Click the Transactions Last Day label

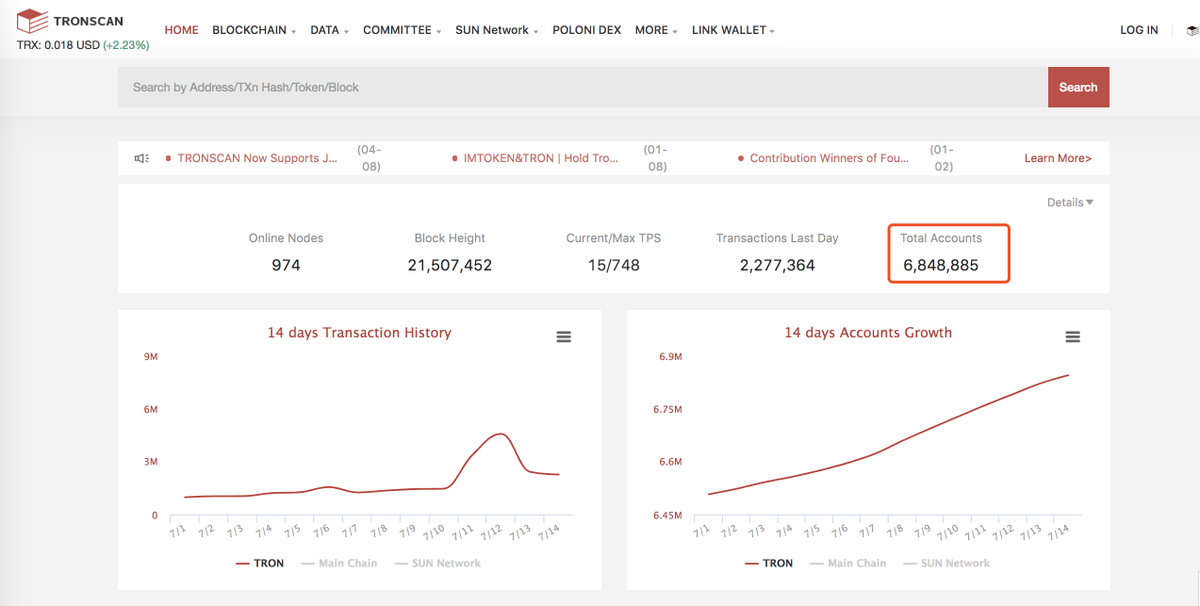pos(777,238)
